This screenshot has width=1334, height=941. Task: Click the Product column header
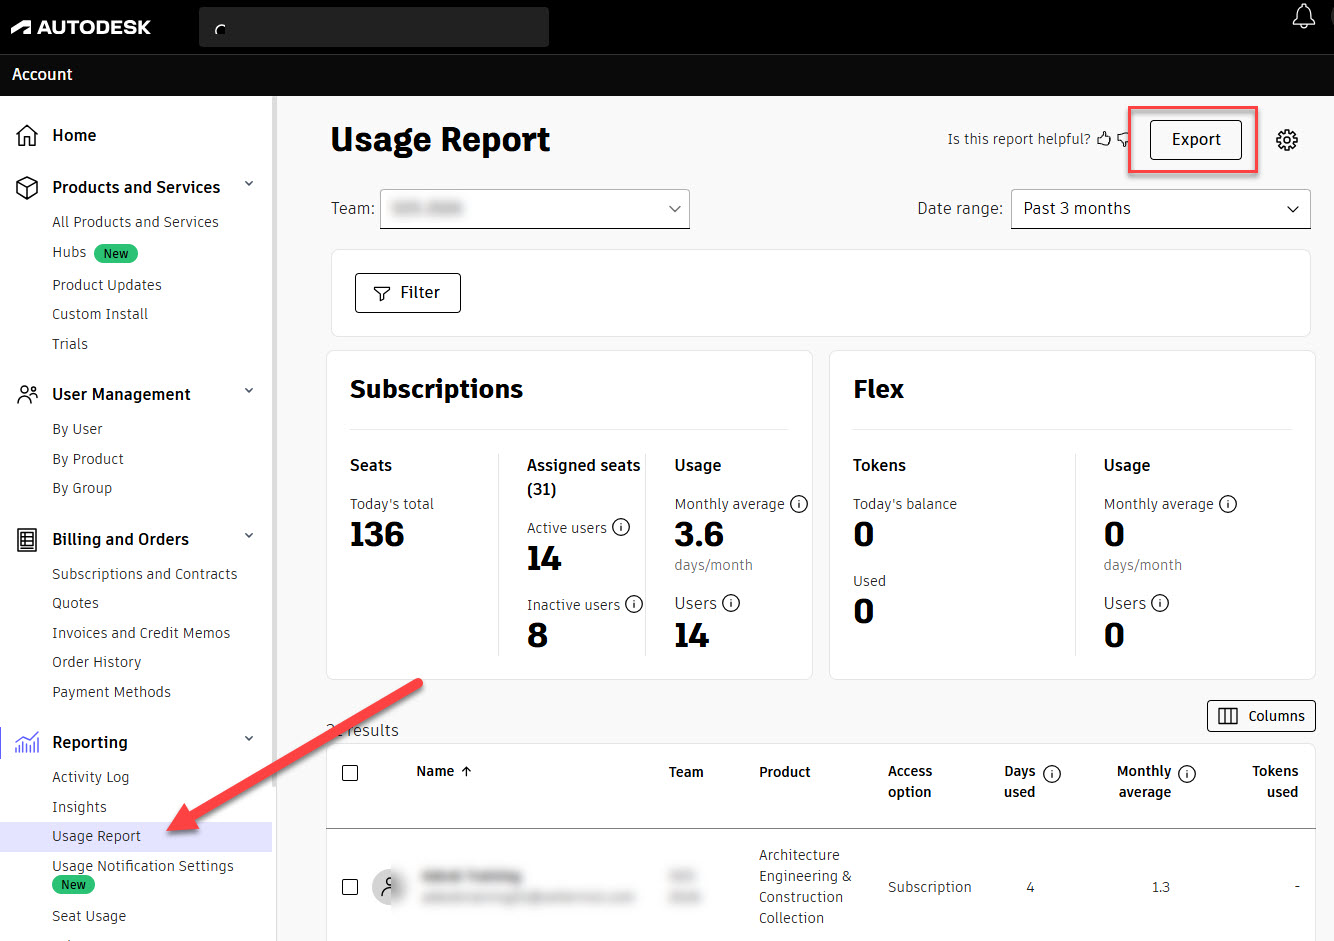(x=785, y=772)
